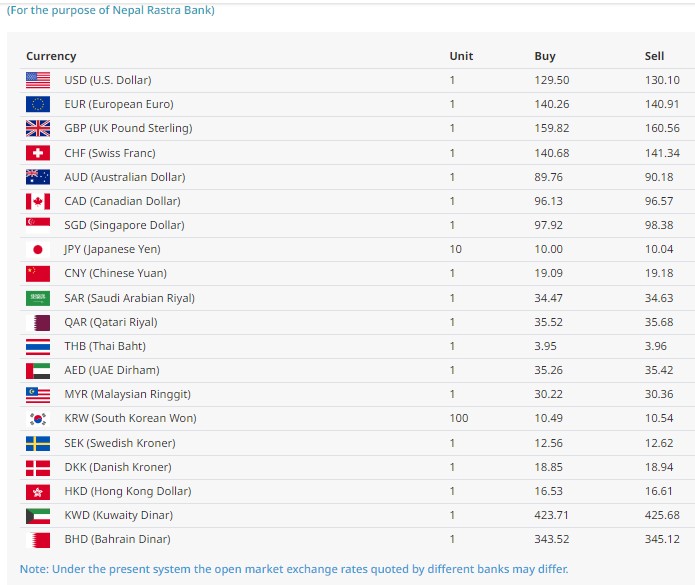Click the Buy column header

pyautogui.click(x=545, y=56)
